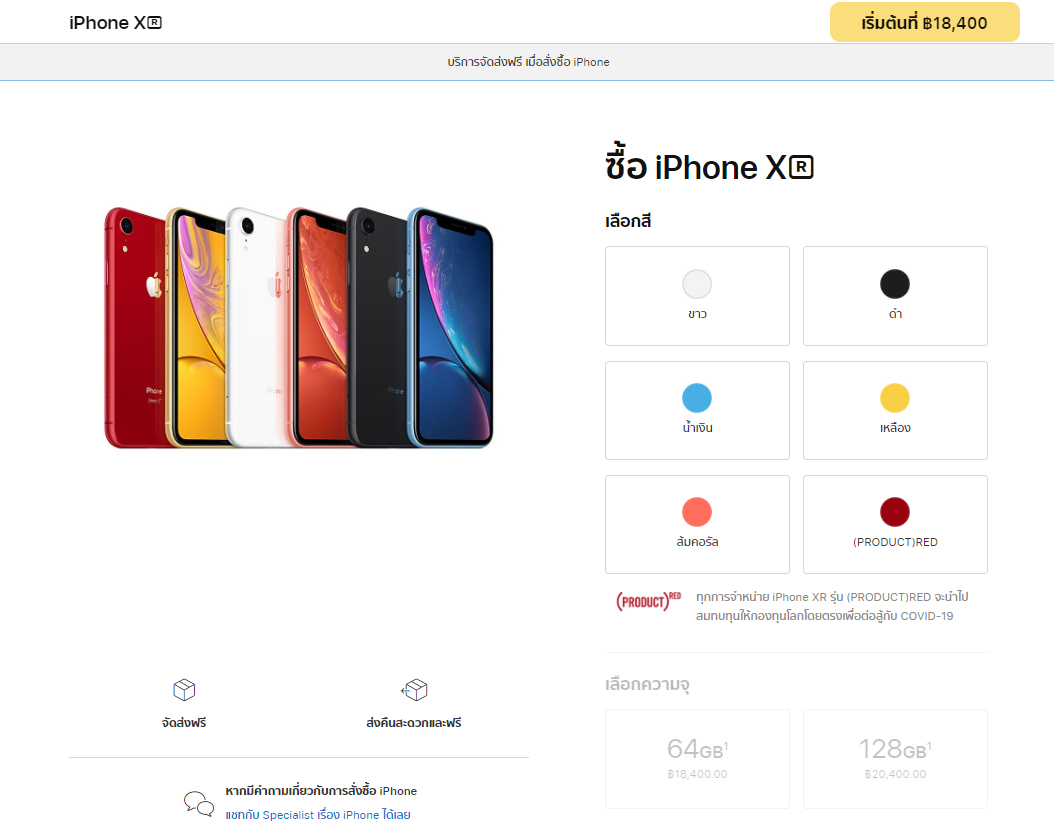The height and width of the screenshot is (834, 1054).
Task: Choose the blue (น้ำเงิน) color option
Action: (x=697, y=411)
